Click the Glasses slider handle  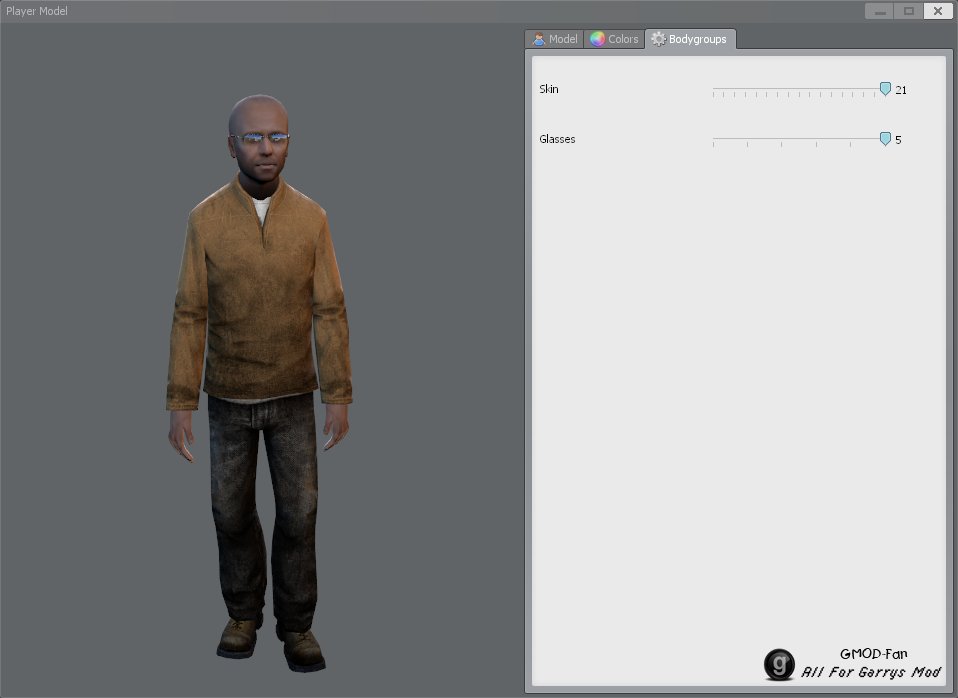tap(885, 139)
